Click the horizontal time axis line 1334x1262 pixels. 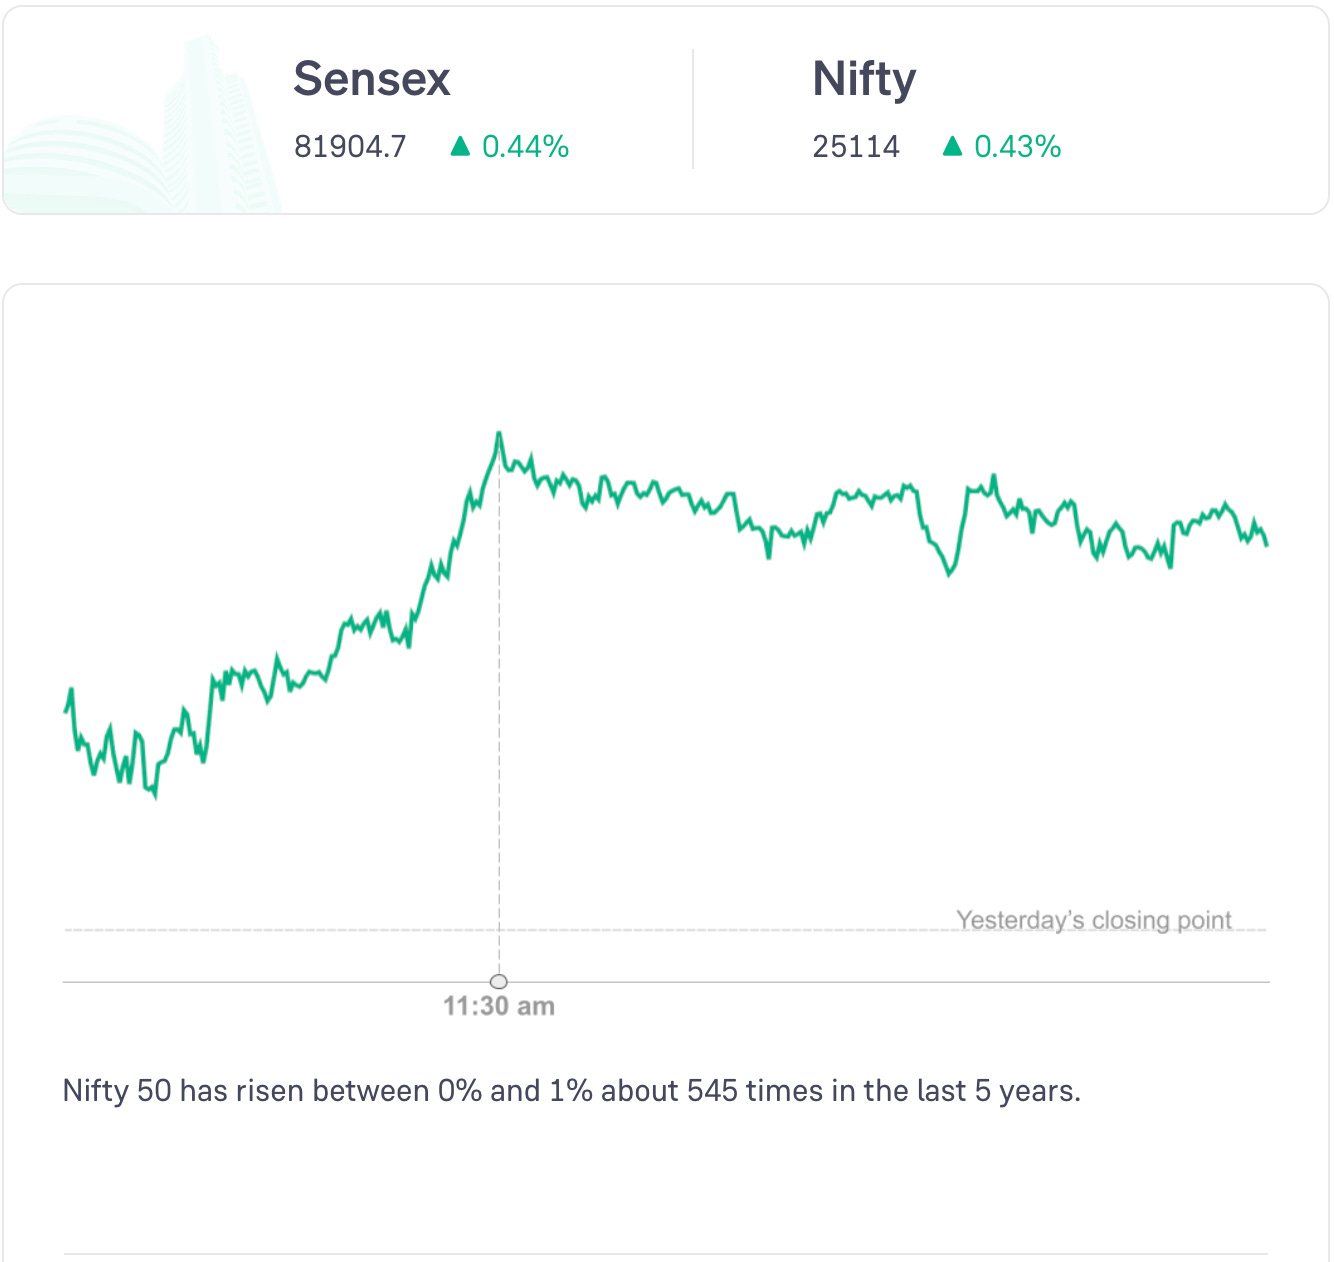(x=800, y=982)
